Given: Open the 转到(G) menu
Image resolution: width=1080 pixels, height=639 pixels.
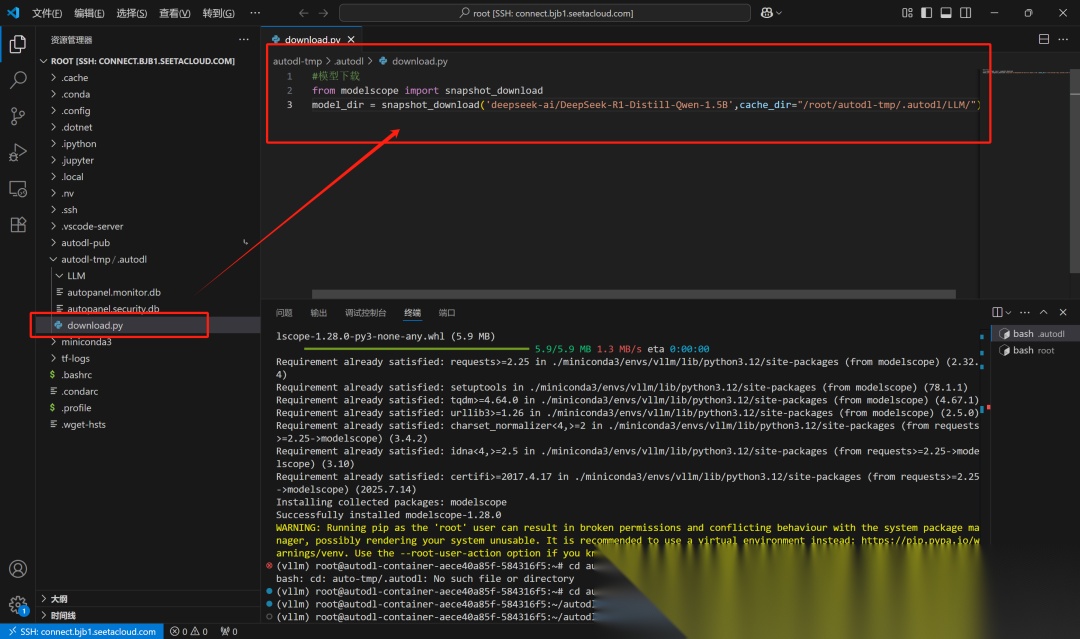Looking at the screenshot, I should (218, 13).
